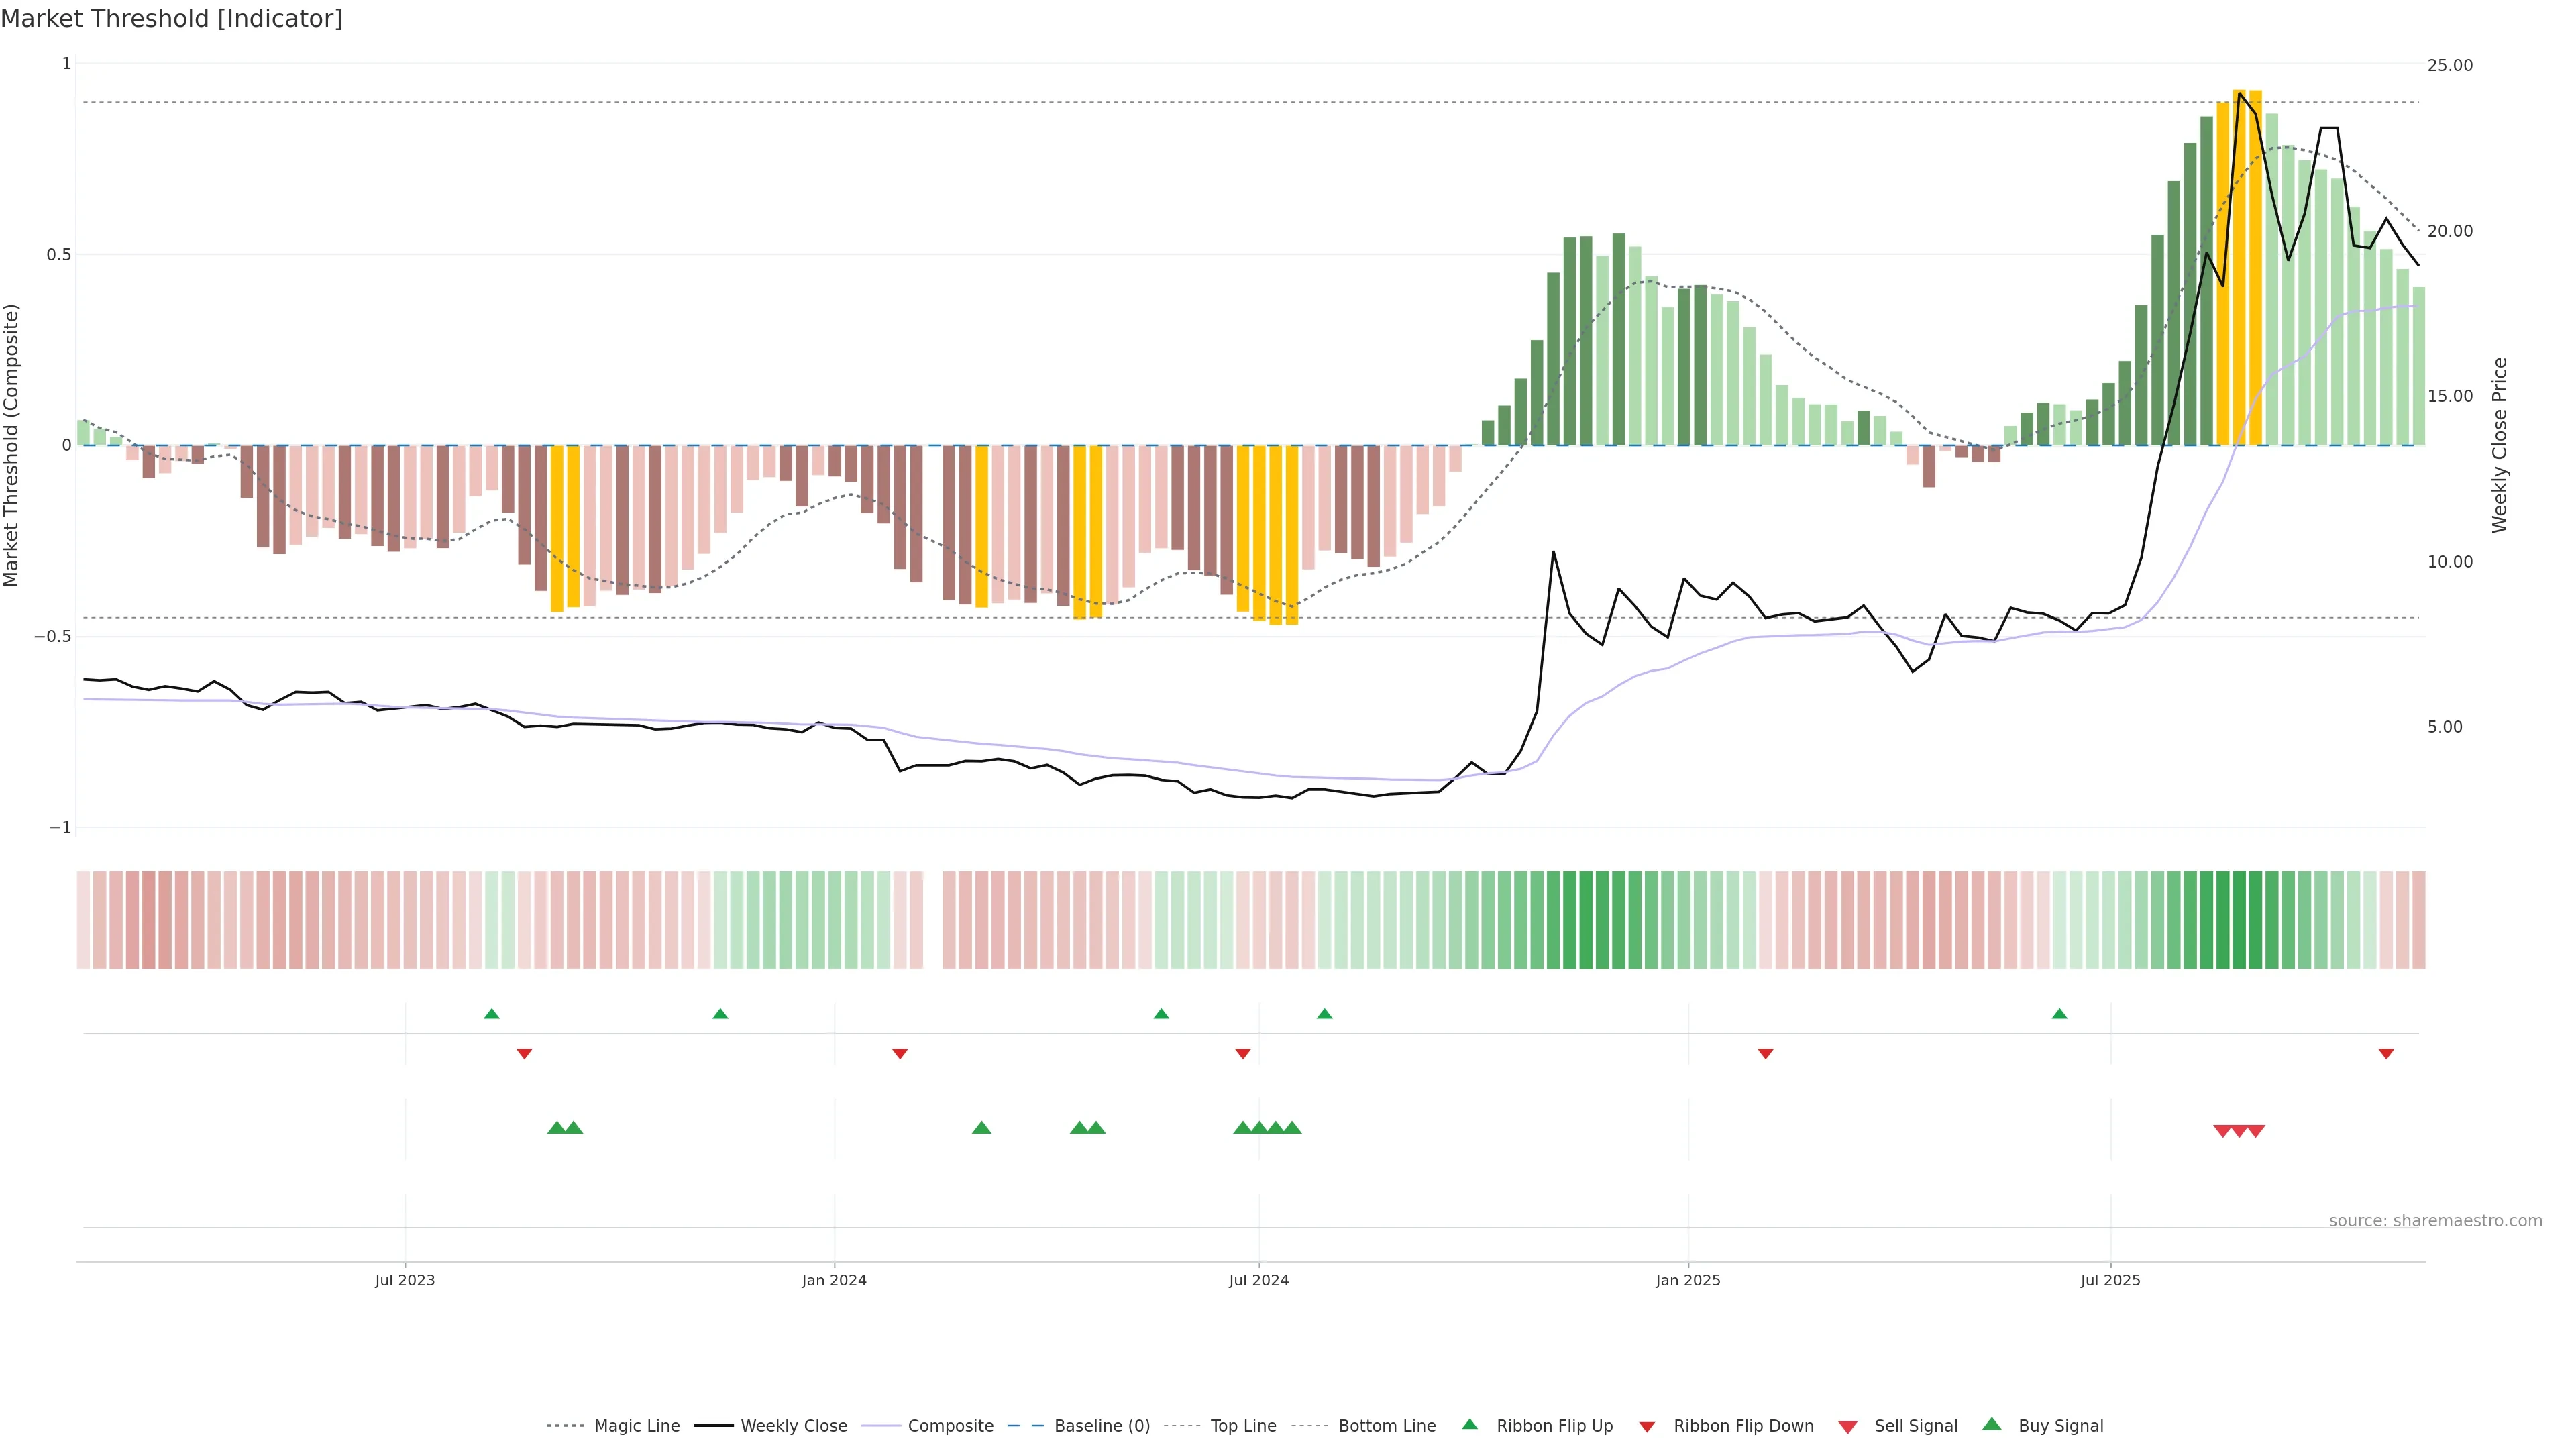Click the middle red sell signal triangle after Jul 2025
This screenshot has height=1449, width=2576.
(2239, 1131)
